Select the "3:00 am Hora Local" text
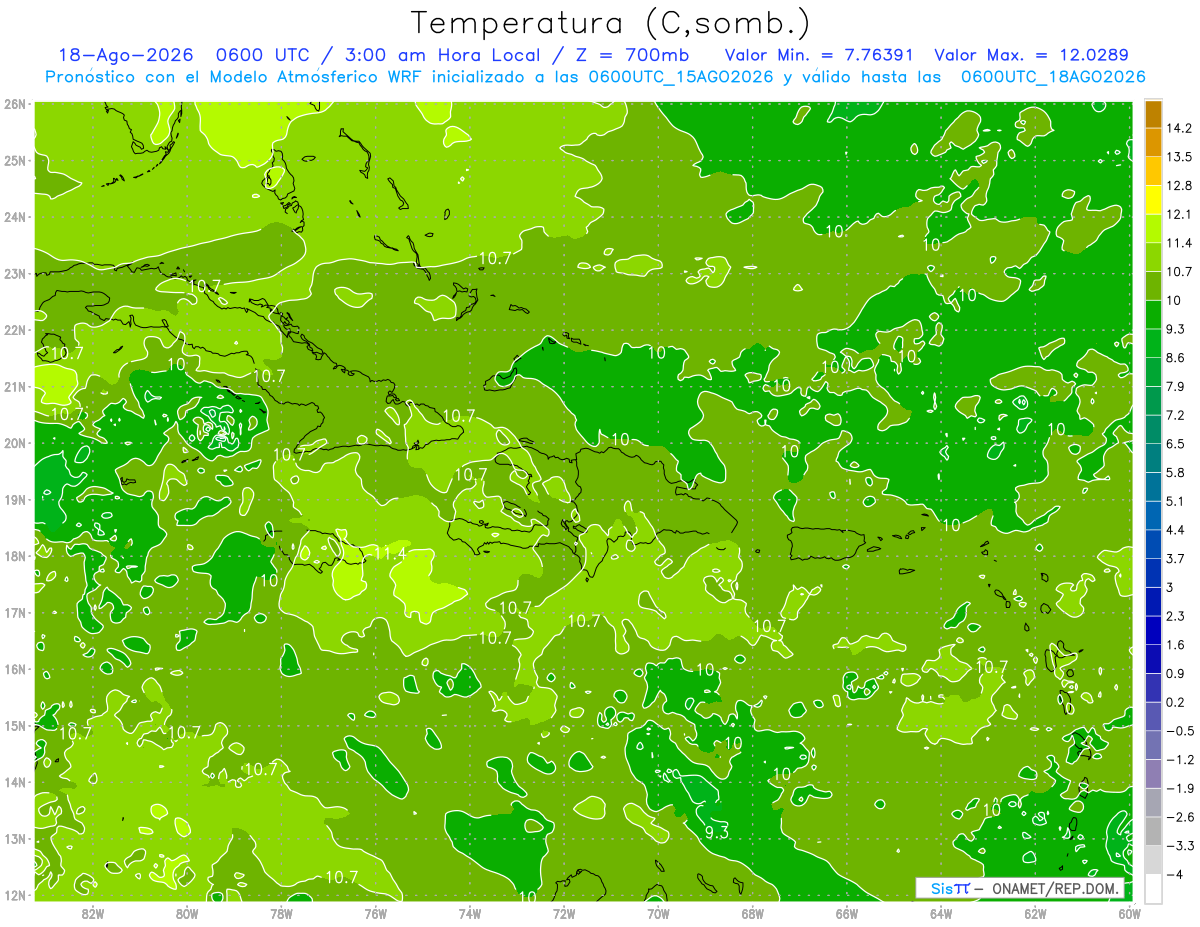1200x927 pixels. 448,55
